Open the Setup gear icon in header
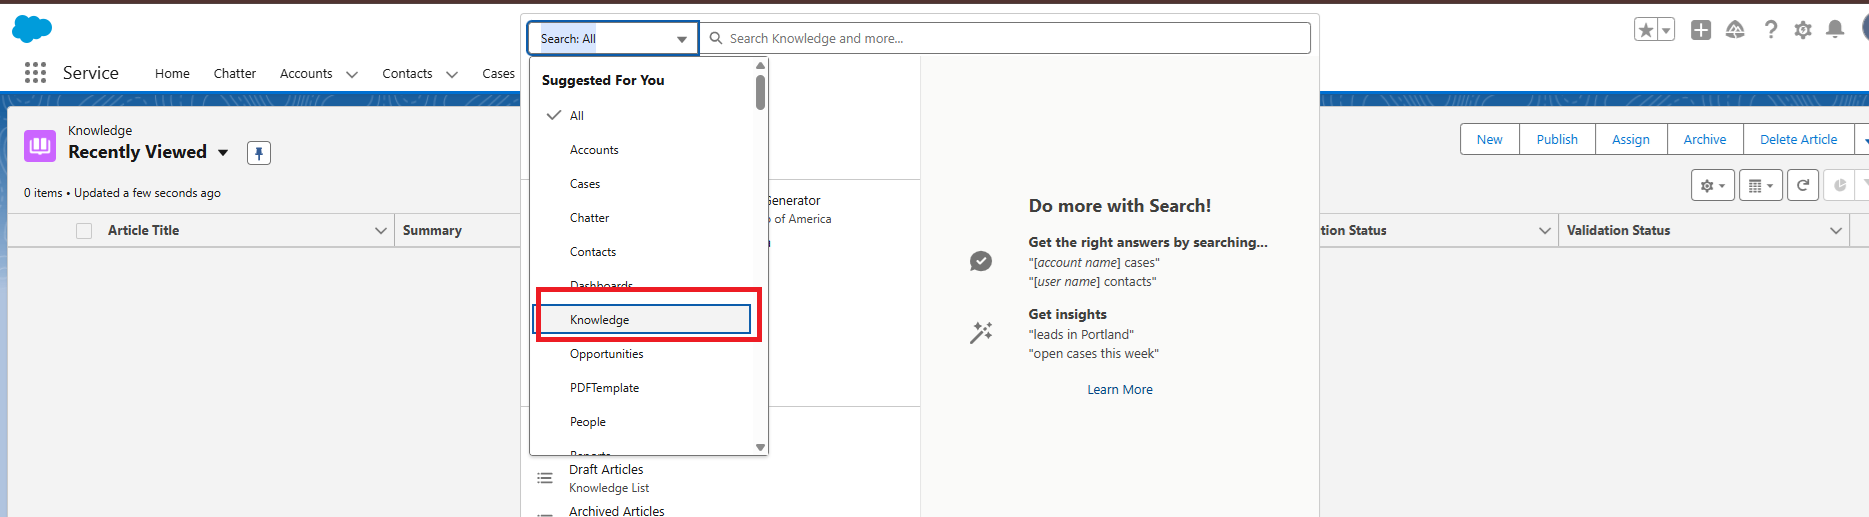This screenshot has width=1869, height=517. [x=1803, y=30]
